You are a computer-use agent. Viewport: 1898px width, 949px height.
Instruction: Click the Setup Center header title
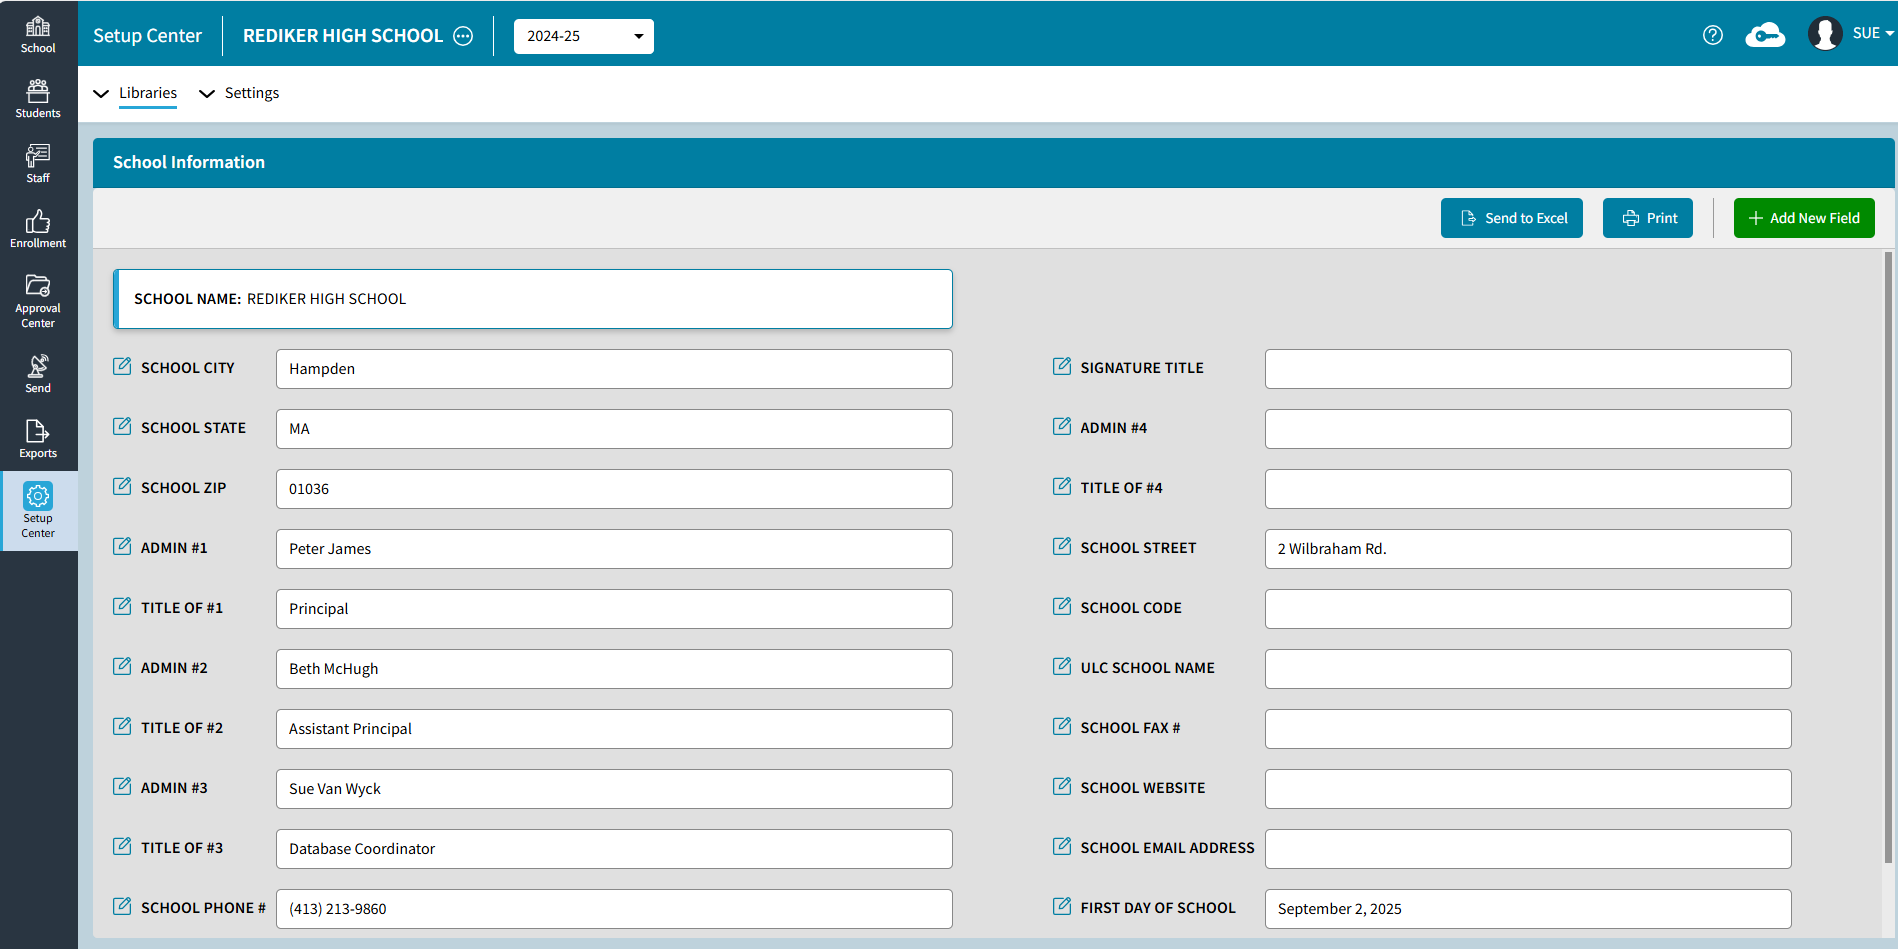(147, 36)
